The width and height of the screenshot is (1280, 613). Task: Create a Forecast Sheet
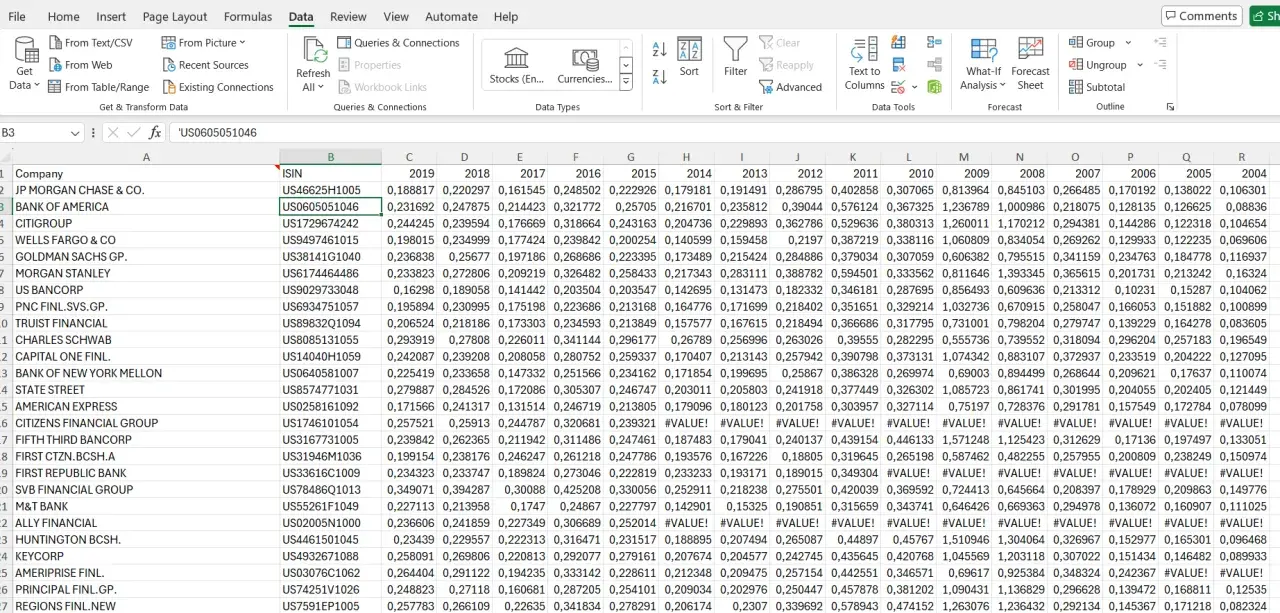point(1030,64)
